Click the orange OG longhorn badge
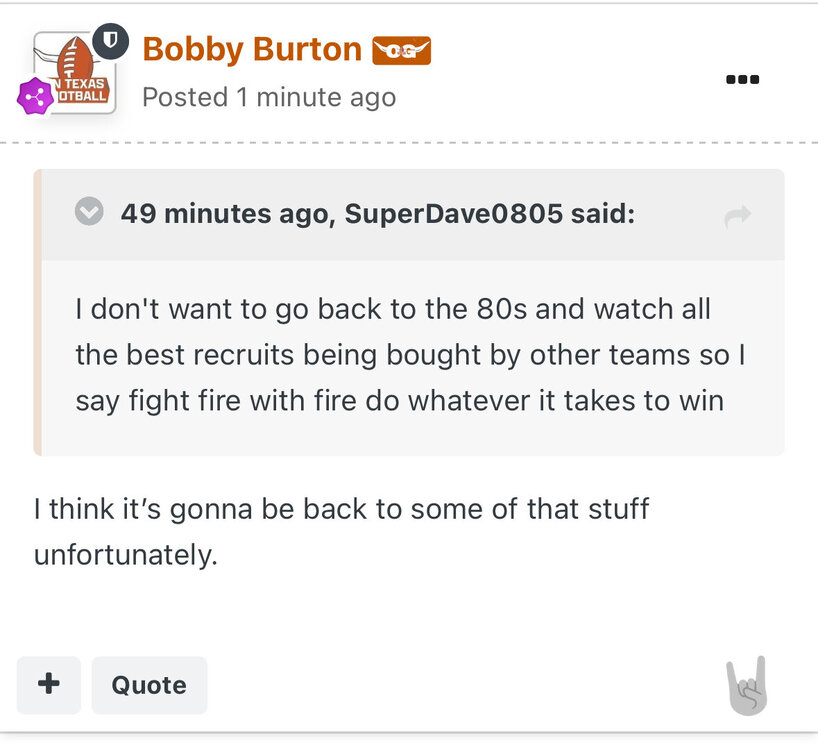Screen dimensions: 818x750 tap(401, 50)
